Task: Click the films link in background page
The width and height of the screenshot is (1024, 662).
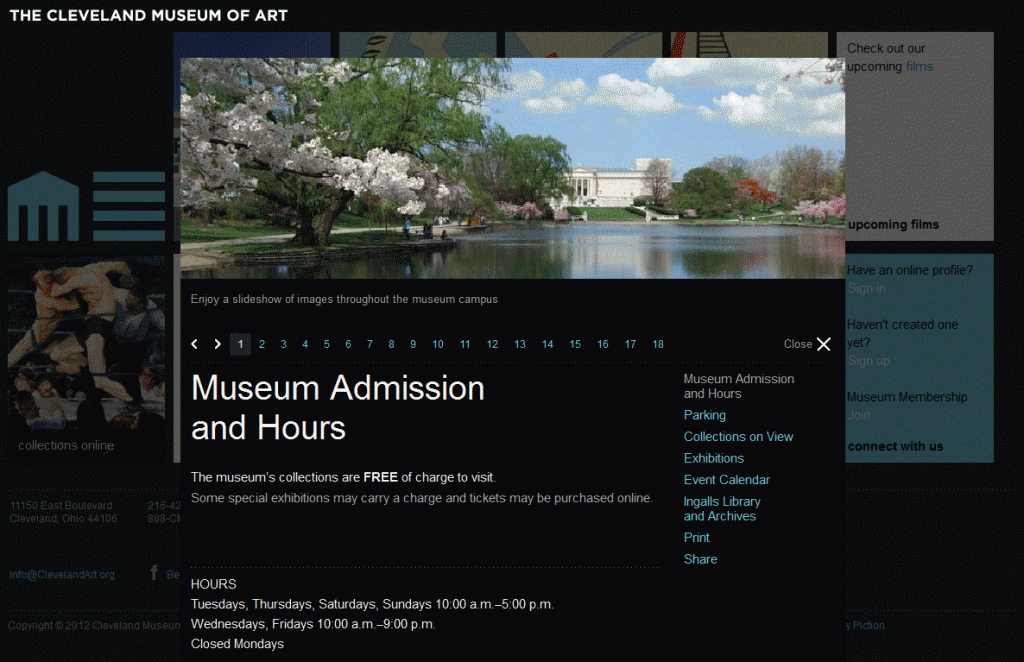Action: [919, 67]
